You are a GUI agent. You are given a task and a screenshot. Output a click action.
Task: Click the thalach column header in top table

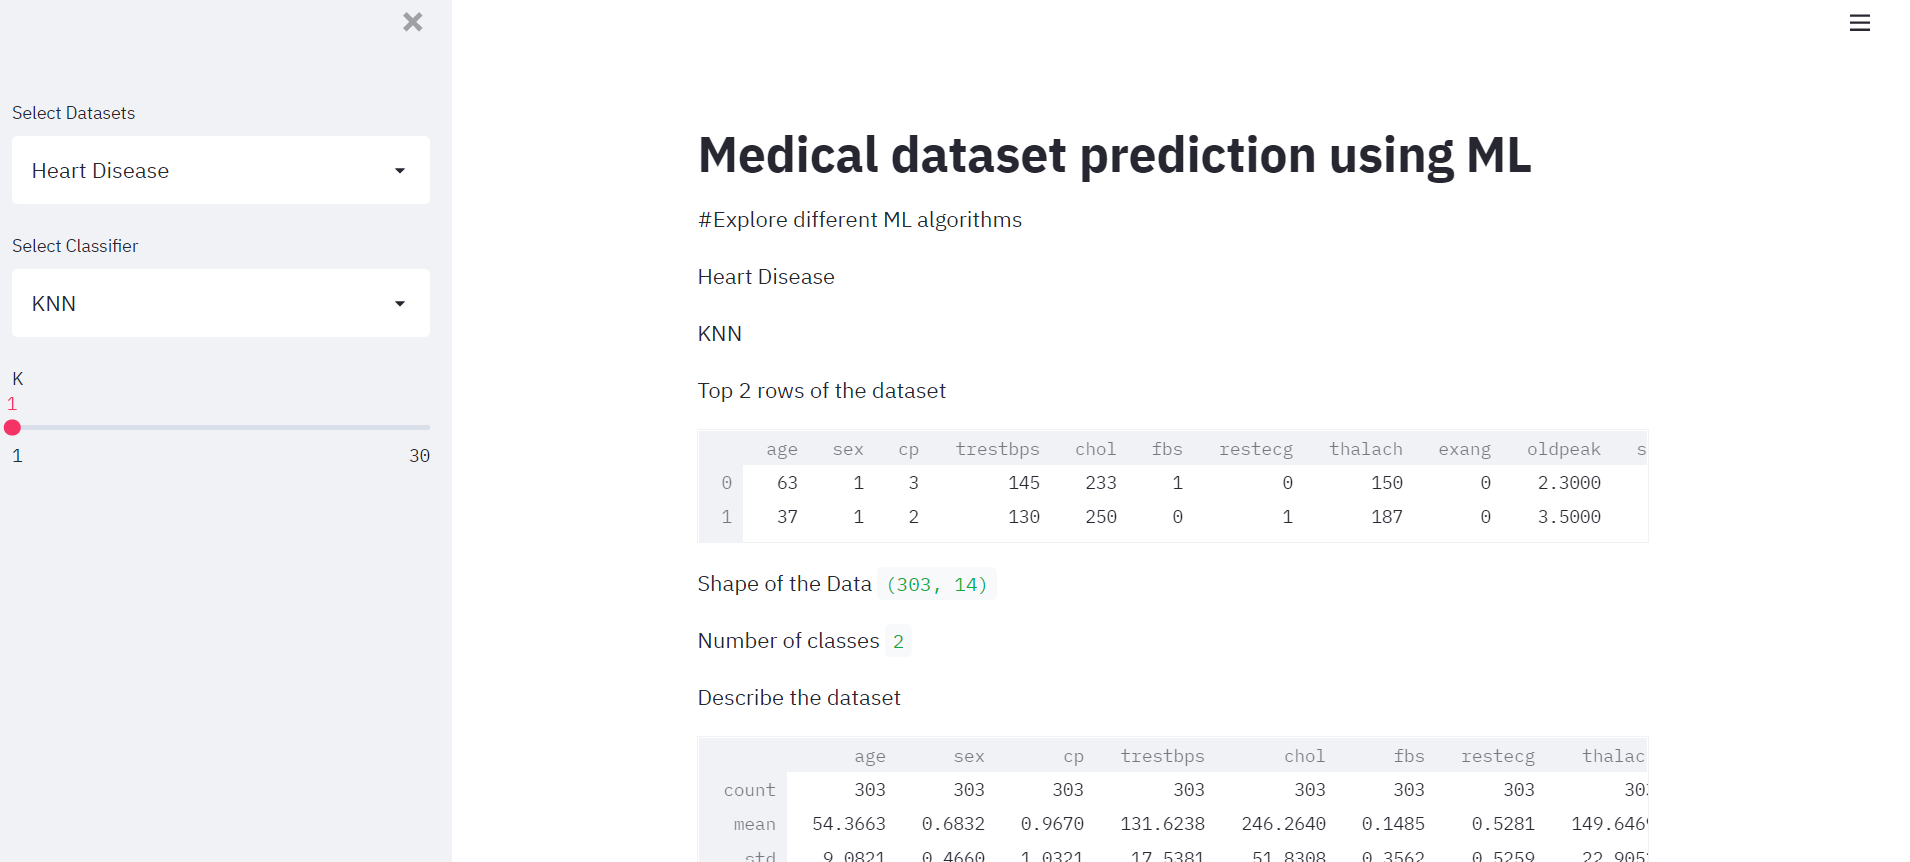(1365, 449)
